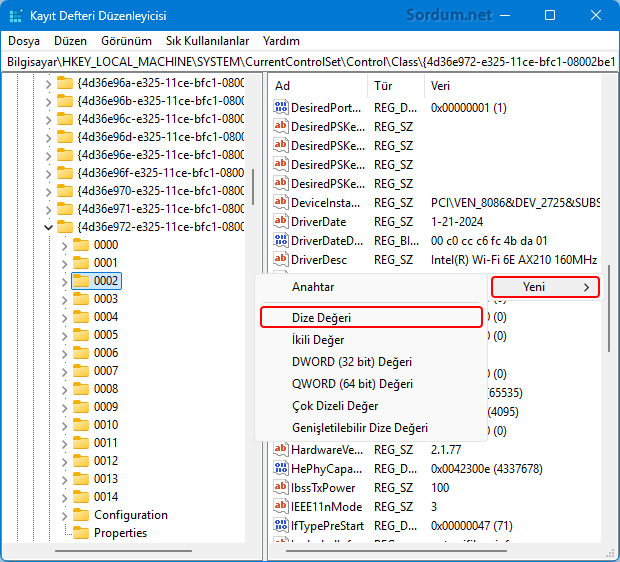Click the DriverDateD binary value icon
The height and width of the screenshot is (562, 620).
point(281,240)
